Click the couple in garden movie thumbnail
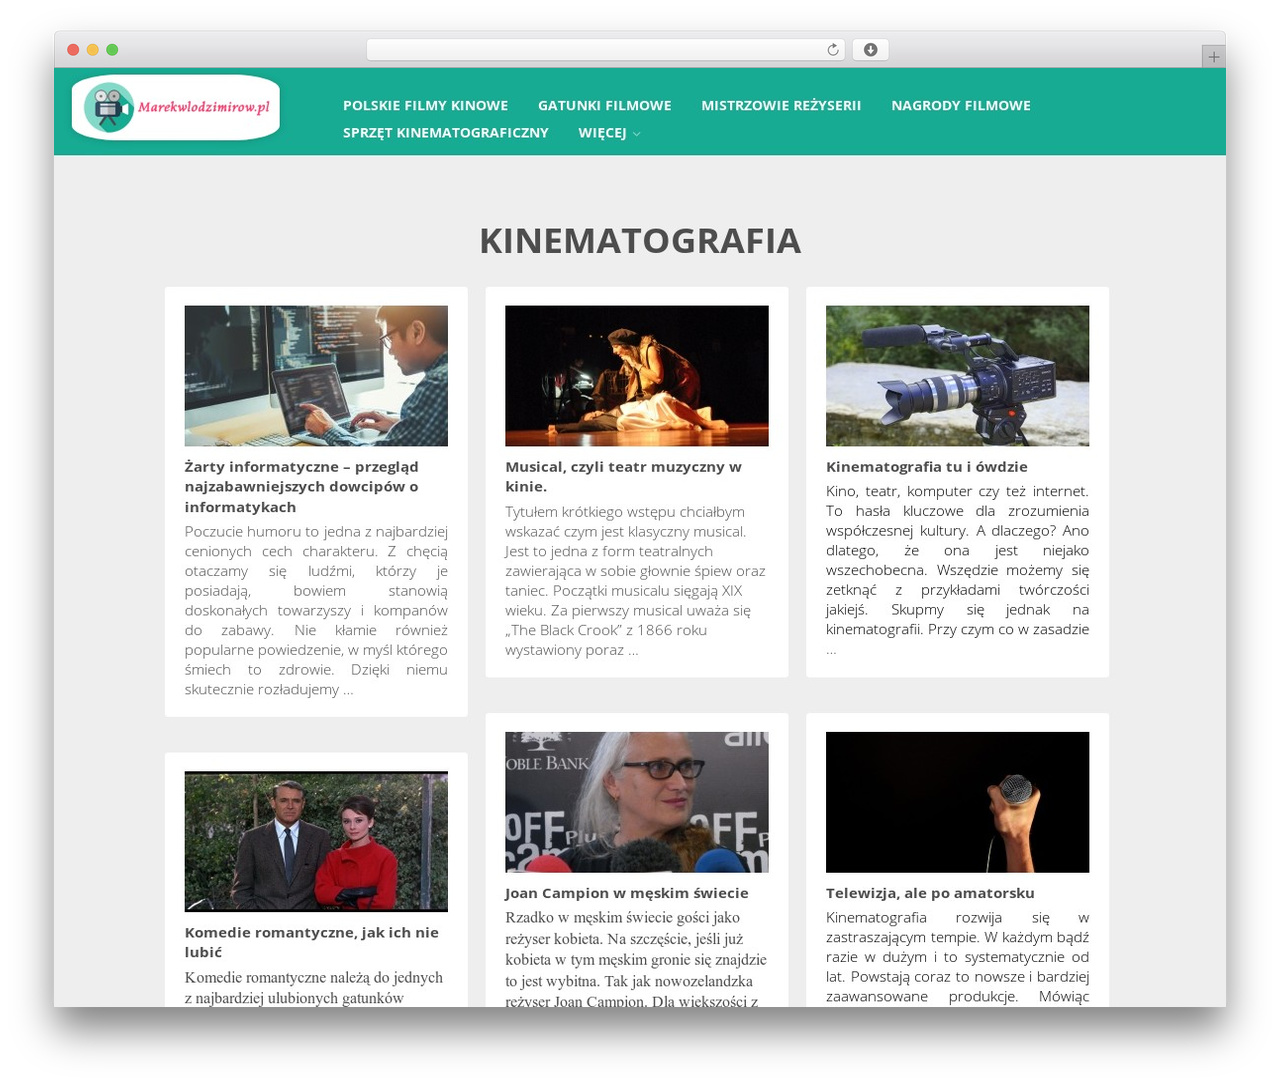Viewport: 1280px width, 1084px height. coord(316,842)
